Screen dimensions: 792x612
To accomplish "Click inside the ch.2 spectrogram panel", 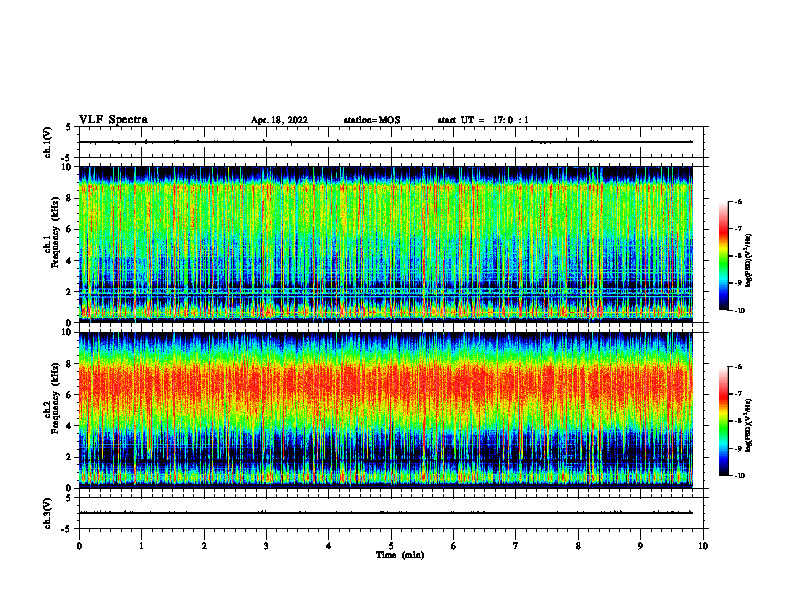I will 386,410.
